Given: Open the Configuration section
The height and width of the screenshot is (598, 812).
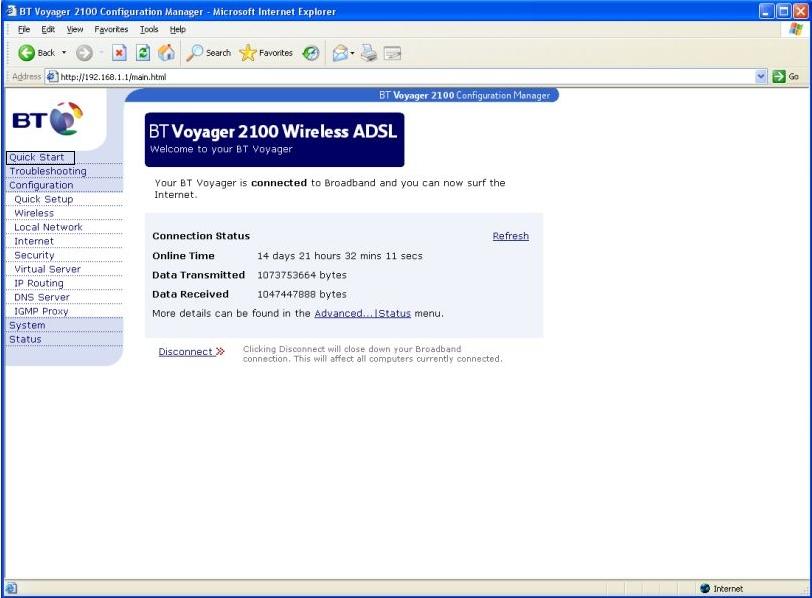Looking at the screenshot, I should click(x=41, y=185).
